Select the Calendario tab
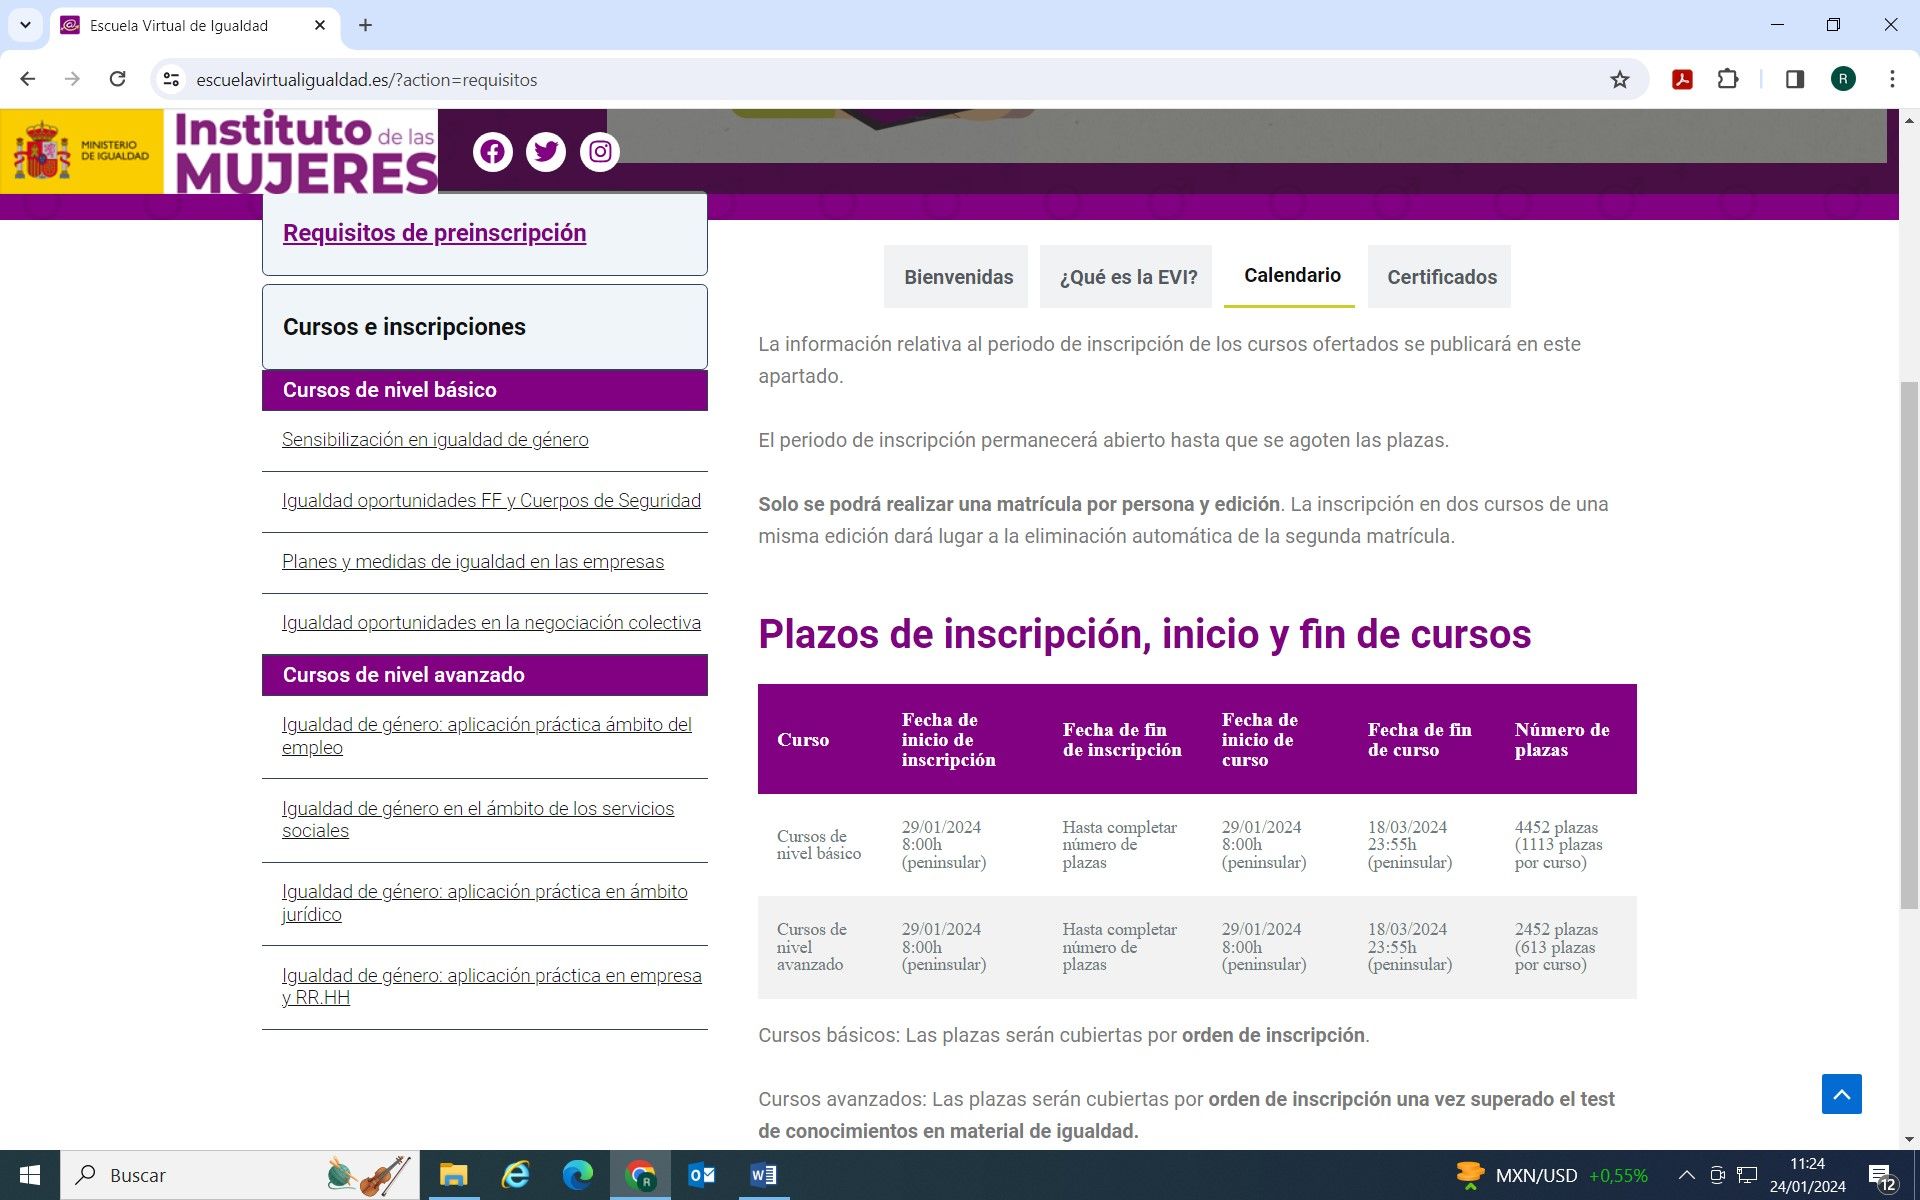This screenshot has height=1200, width=1920. (1291, 275)
